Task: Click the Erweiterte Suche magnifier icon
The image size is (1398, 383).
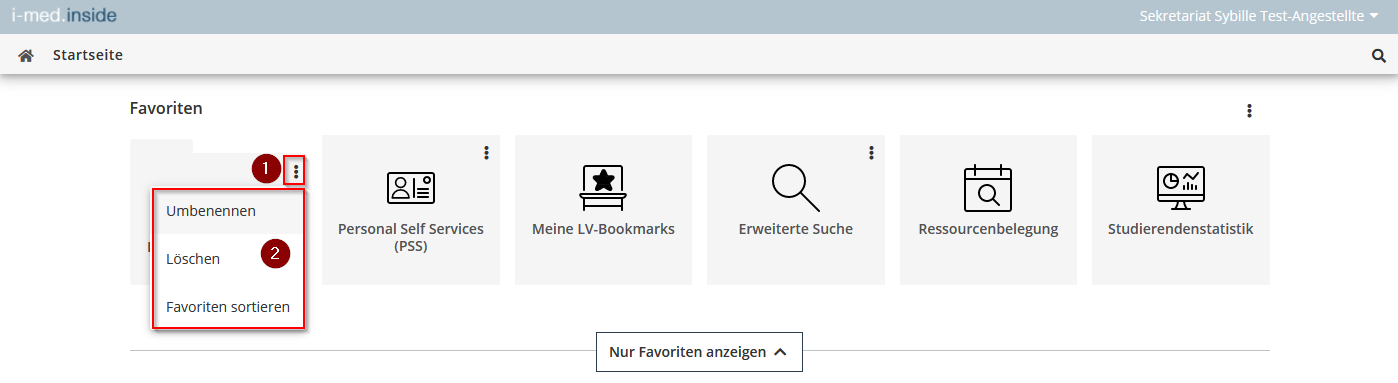Action: click(x=796, y=187)
